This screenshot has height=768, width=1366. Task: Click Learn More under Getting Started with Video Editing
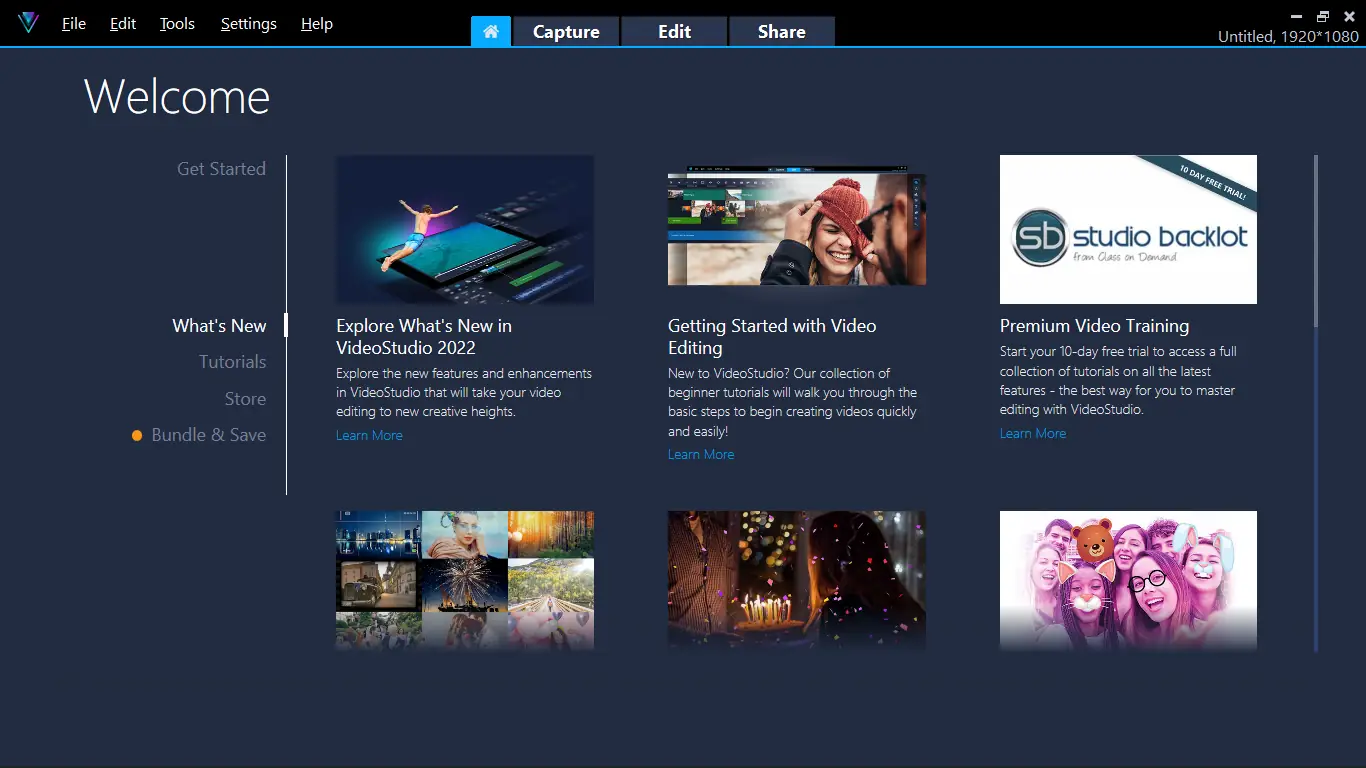coord(701,454)
